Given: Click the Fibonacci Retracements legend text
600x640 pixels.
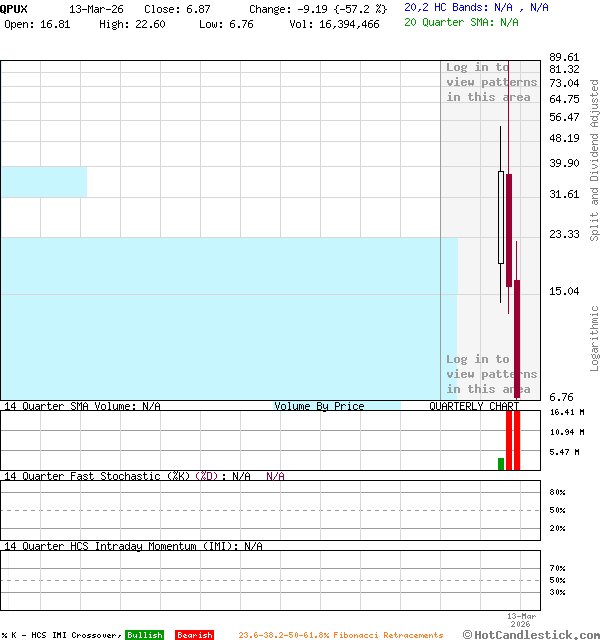Looking at the screenshot, I should click(340, 635).
